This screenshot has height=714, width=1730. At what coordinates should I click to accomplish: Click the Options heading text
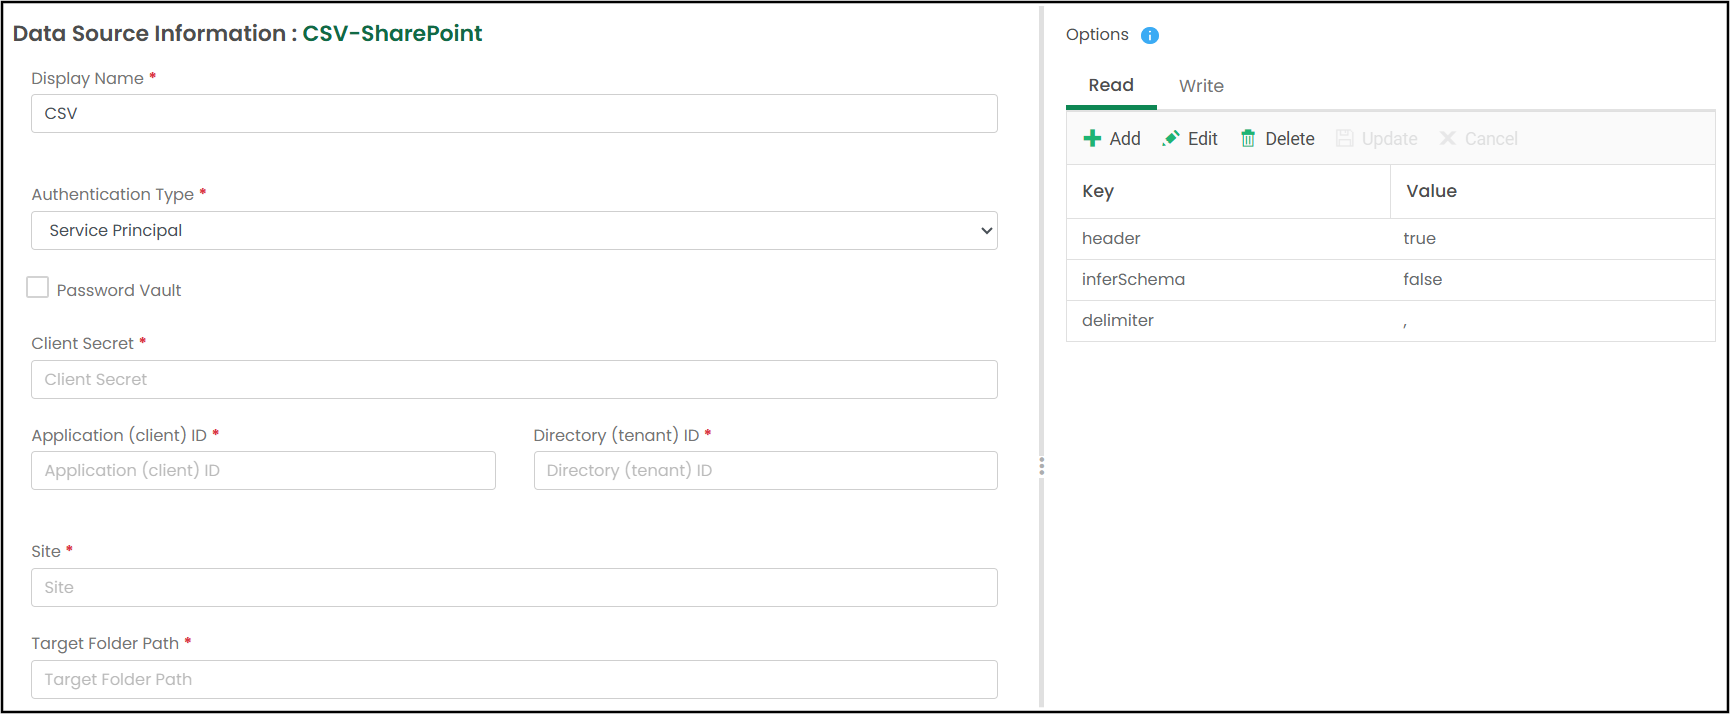coord(1097,35)
